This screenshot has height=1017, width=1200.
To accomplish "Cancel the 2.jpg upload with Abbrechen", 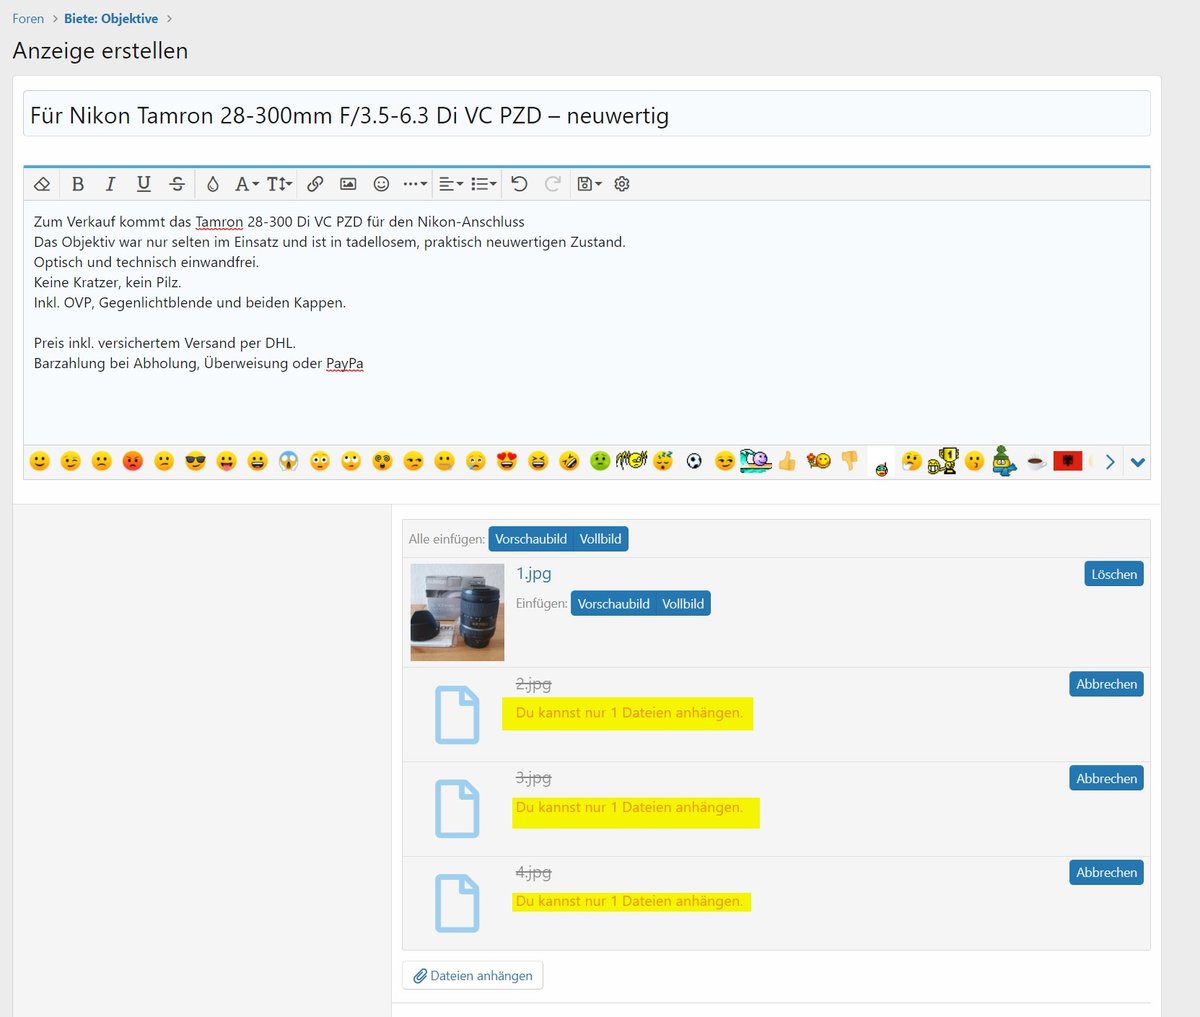I will (1106, 684).
